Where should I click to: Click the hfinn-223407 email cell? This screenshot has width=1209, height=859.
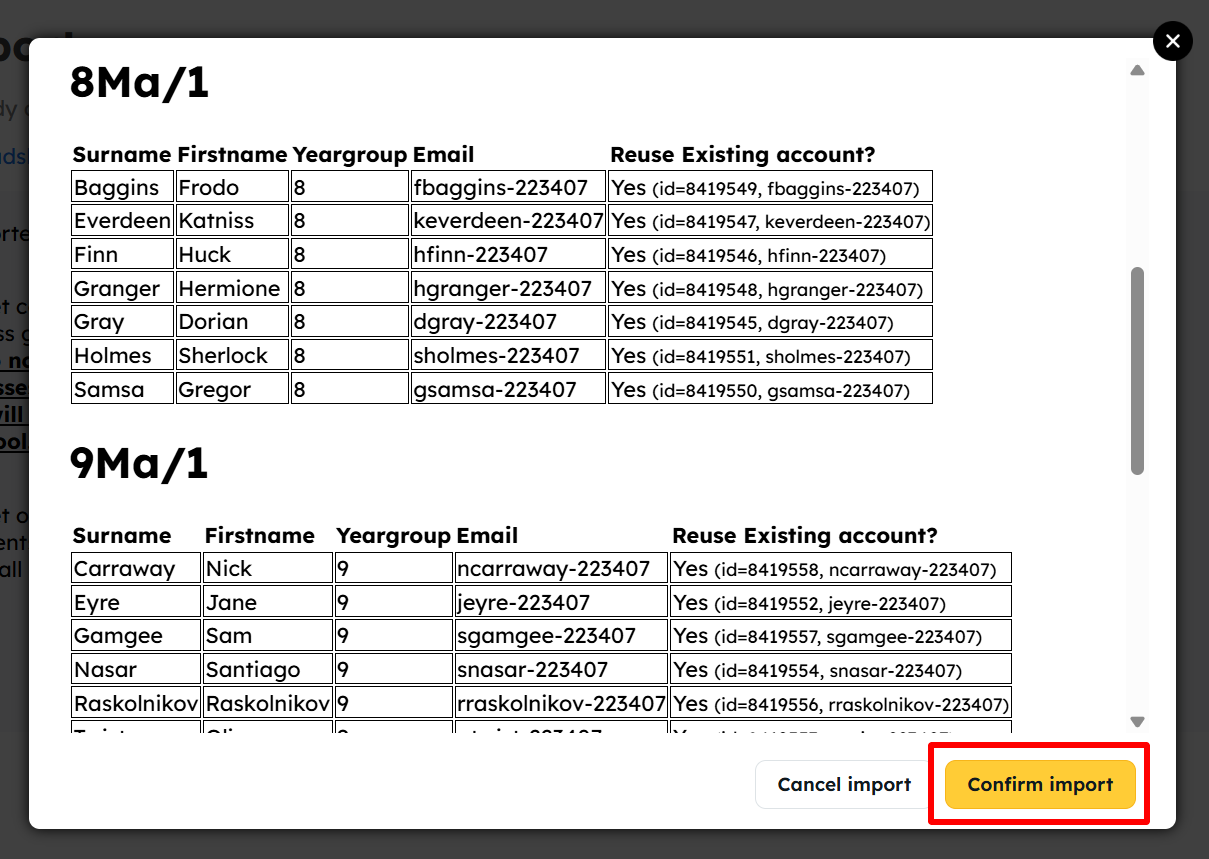509,254
